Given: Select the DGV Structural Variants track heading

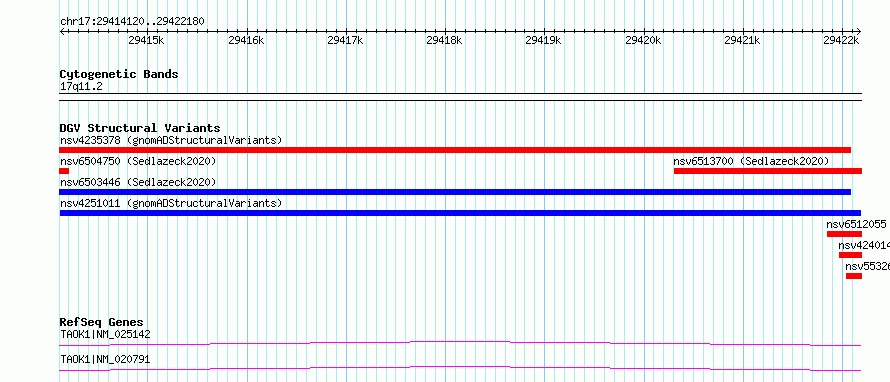Looking at the screenshot, I should [140, 128].
